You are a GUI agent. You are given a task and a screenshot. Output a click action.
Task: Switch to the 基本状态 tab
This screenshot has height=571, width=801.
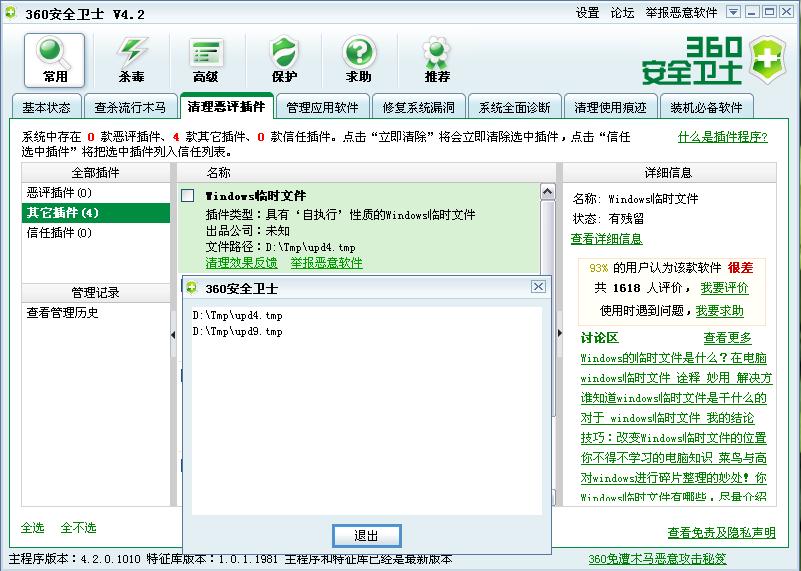46,107
